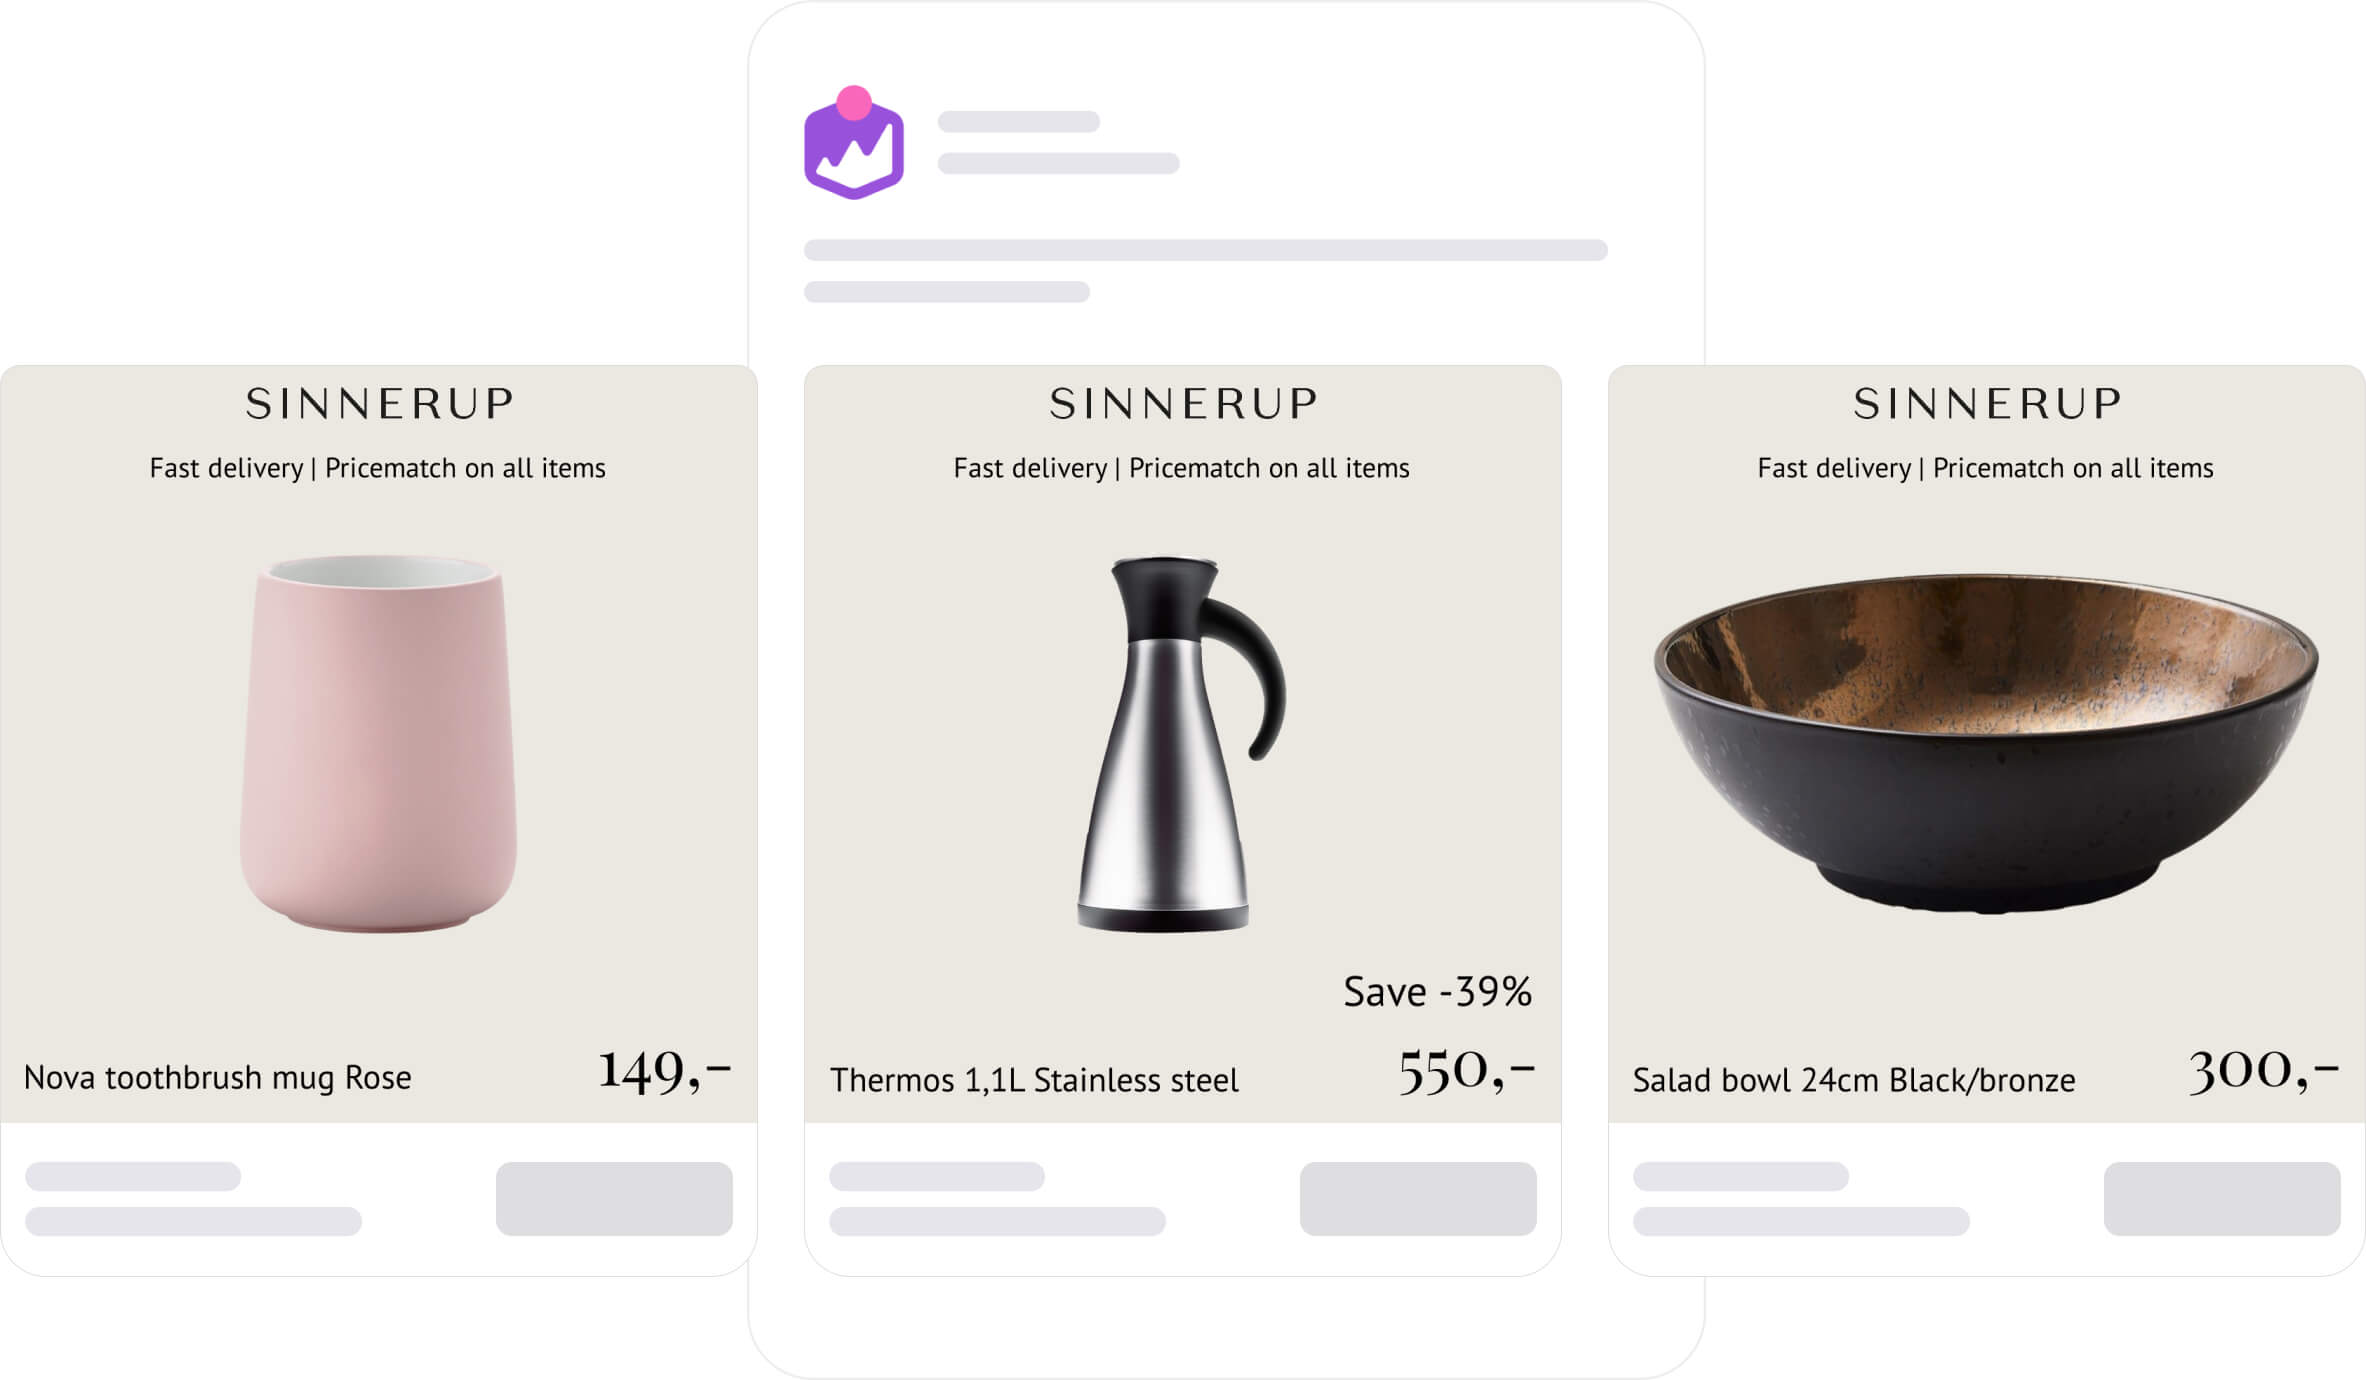
Task: Click SINNERUP logo on the thermos card
Action: click(1183, 404)
